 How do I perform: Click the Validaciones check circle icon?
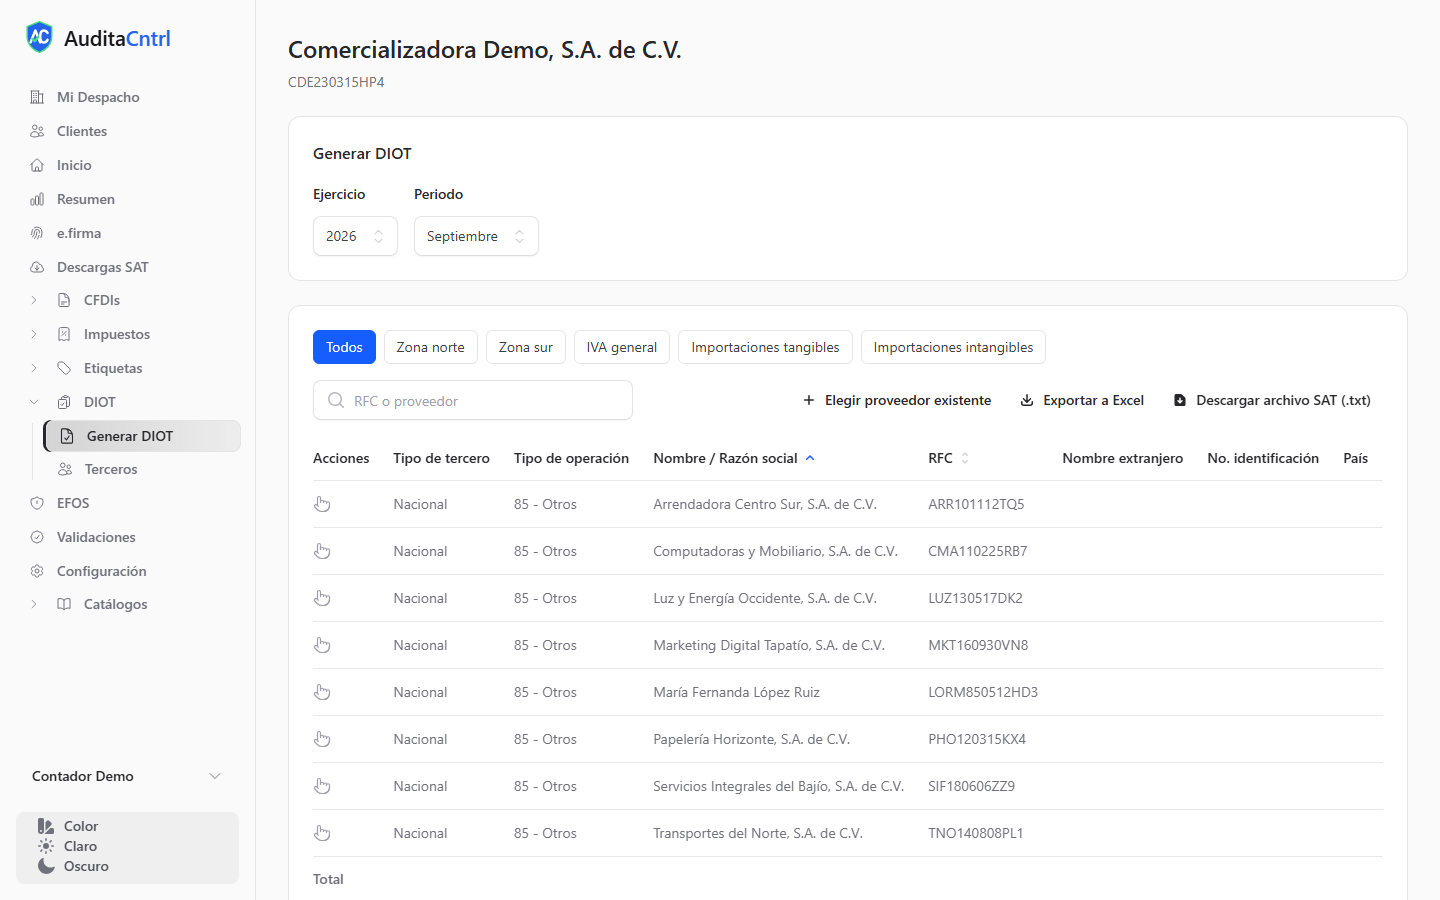tap(37, 537)
